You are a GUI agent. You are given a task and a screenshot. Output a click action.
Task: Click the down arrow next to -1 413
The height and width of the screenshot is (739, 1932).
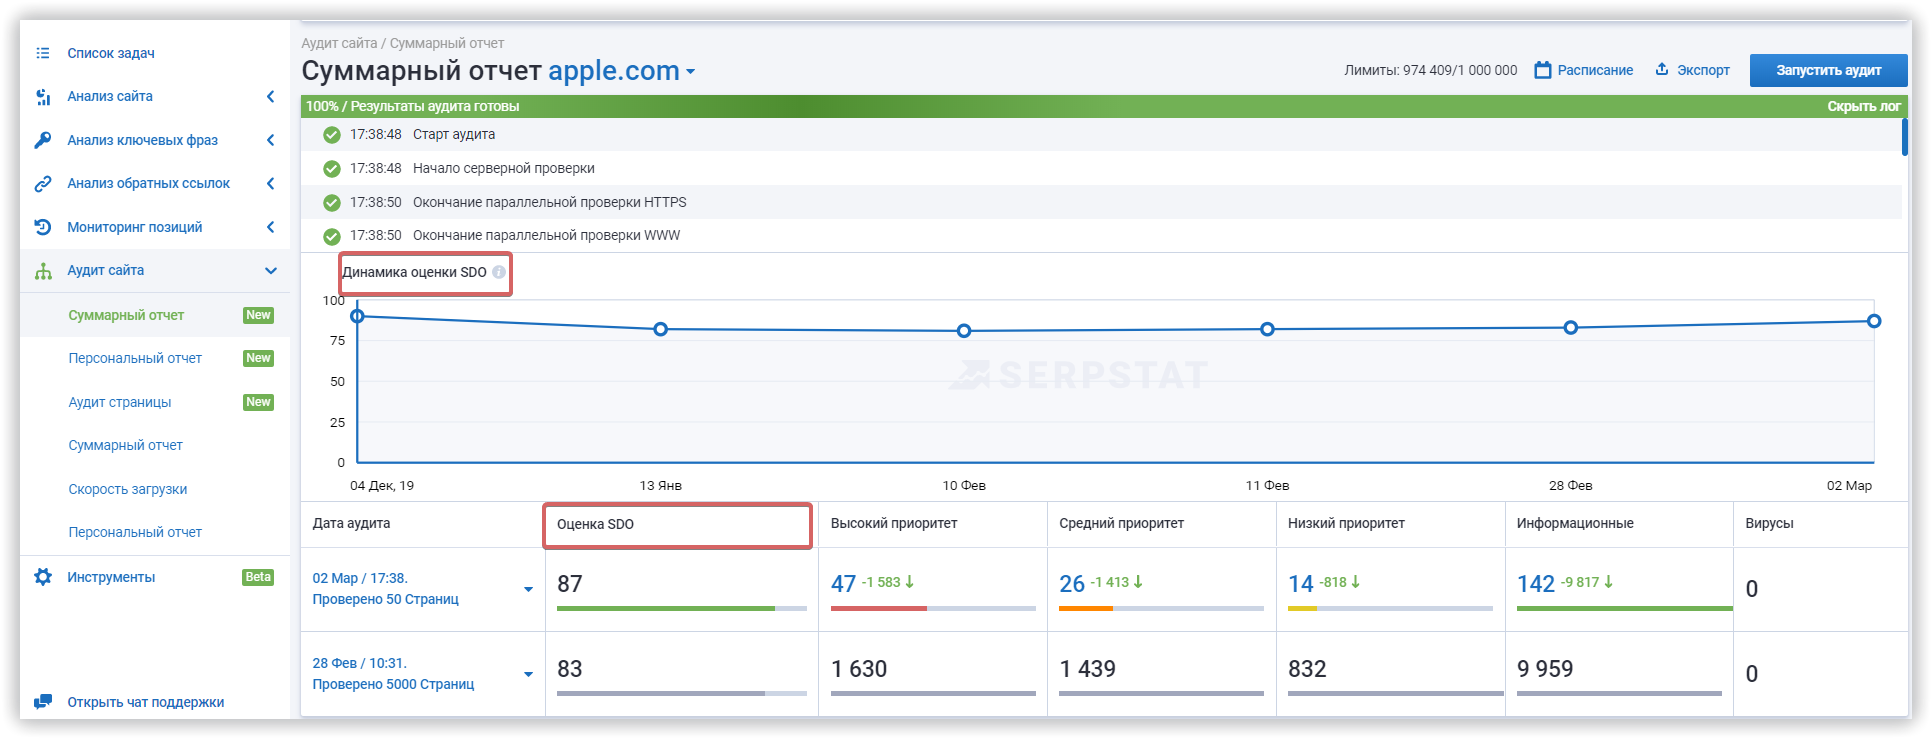(1138, 582)
